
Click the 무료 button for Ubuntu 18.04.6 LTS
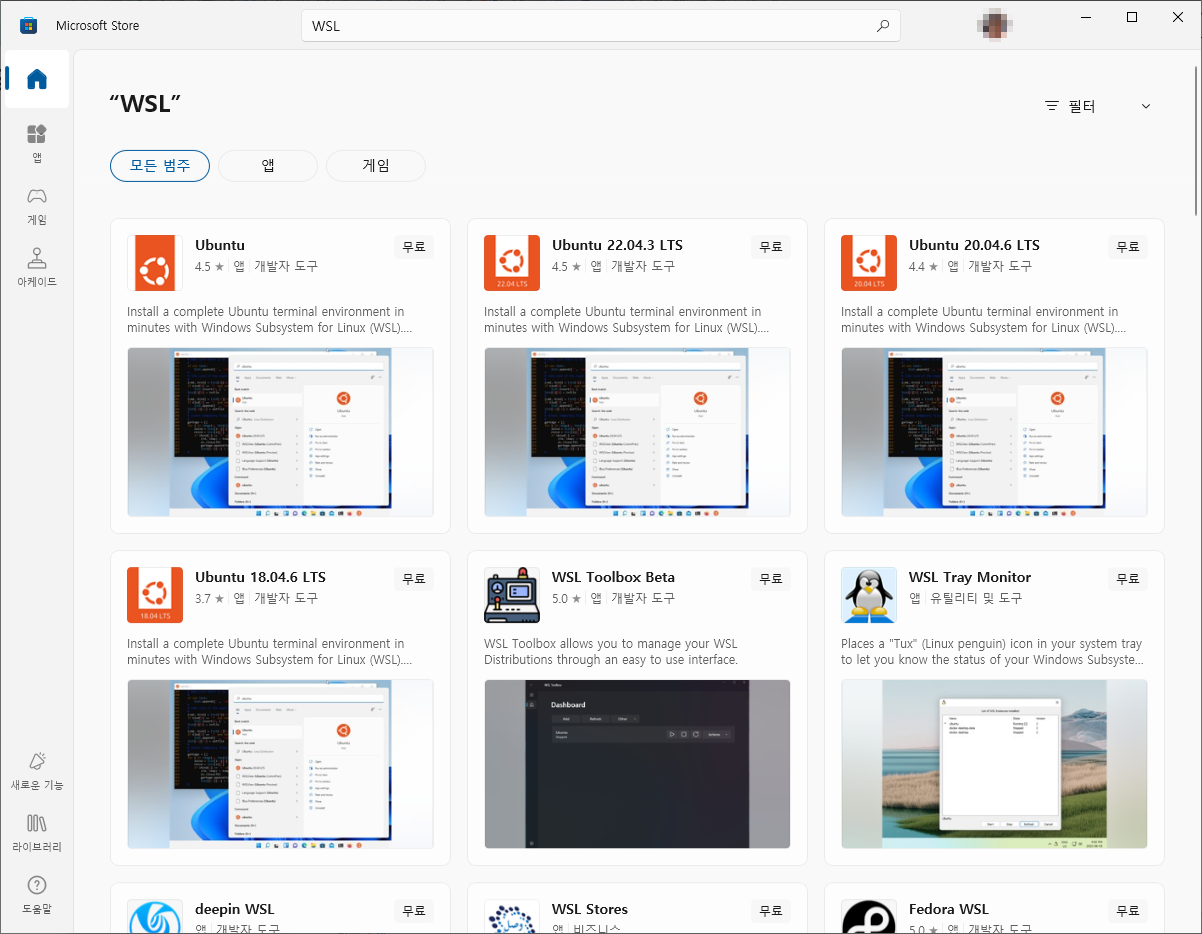(414, 579)
